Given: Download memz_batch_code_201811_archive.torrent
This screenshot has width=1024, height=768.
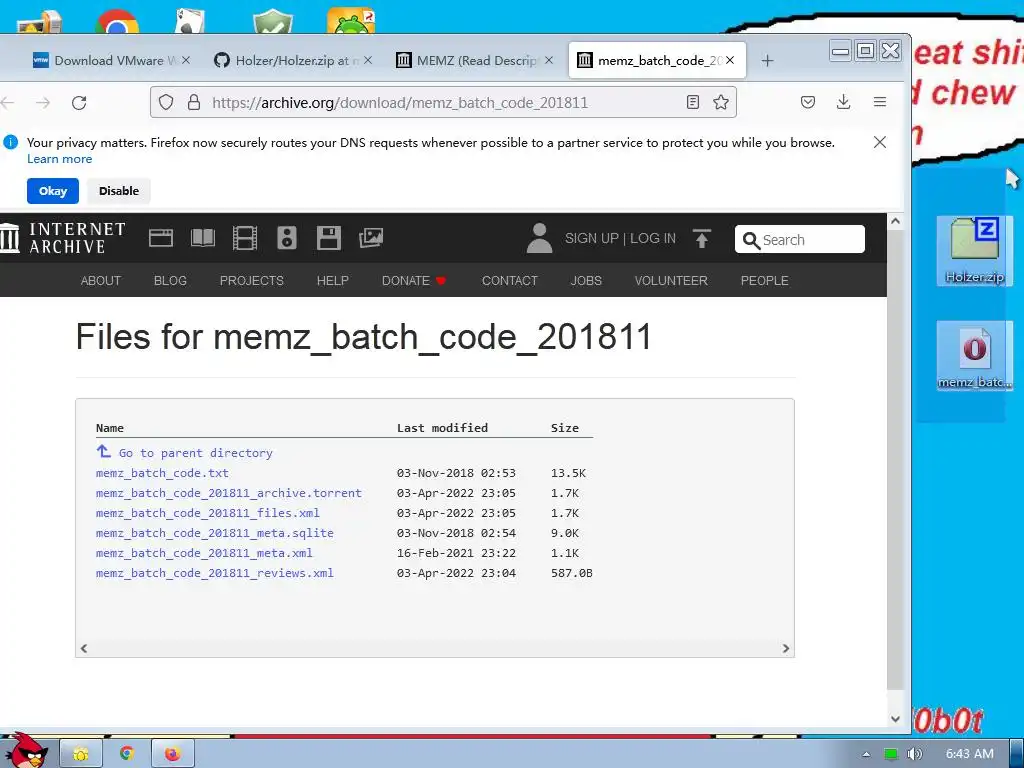Looking at the screenshot, I should click(229, 493).
